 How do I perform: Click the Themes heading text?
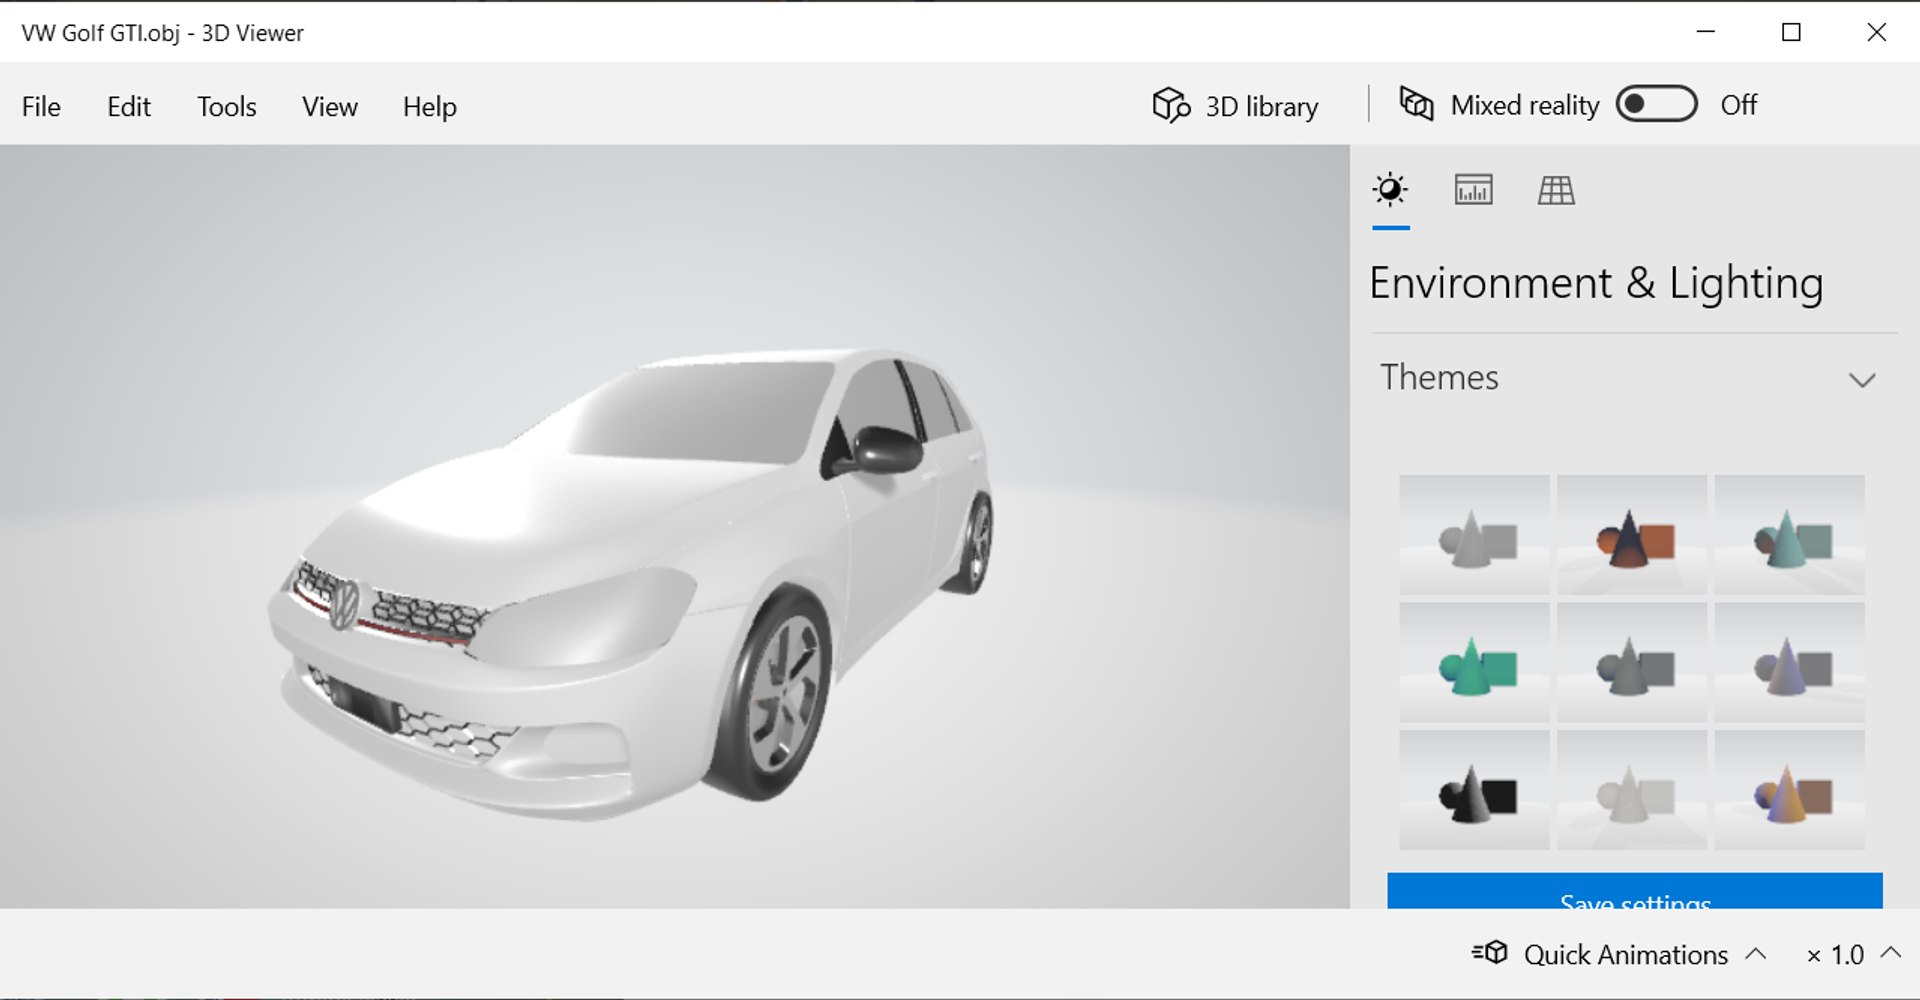pyautogui.click(x=1440, y=377)
